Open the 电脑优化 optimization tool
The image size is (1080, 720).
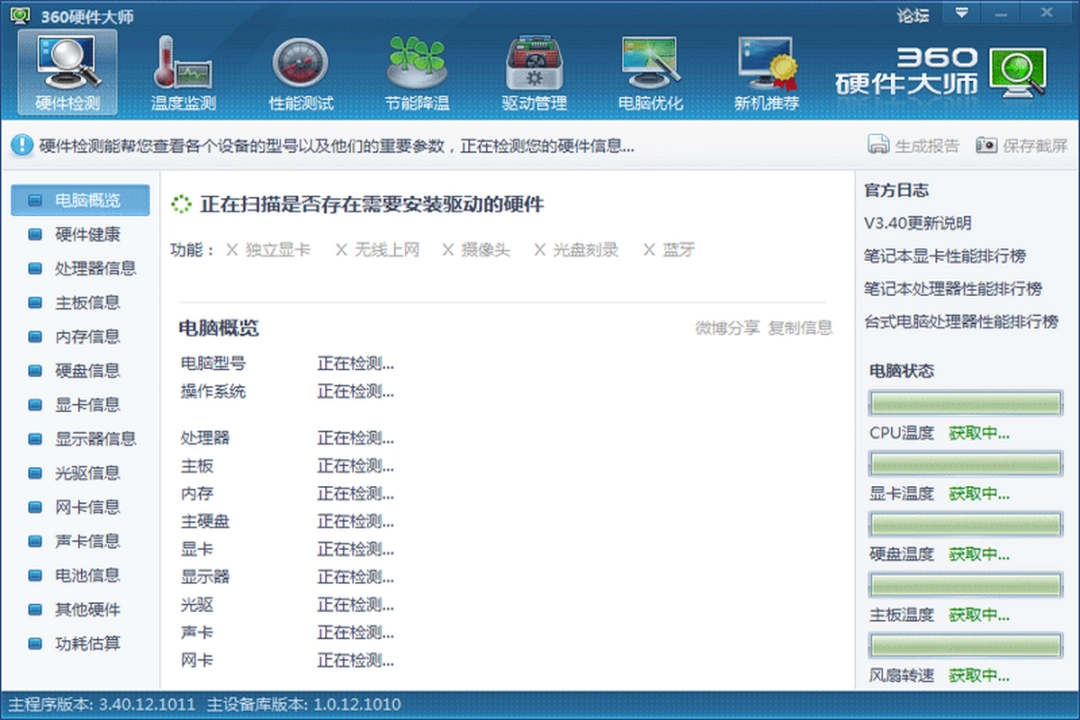click(649, 70)
